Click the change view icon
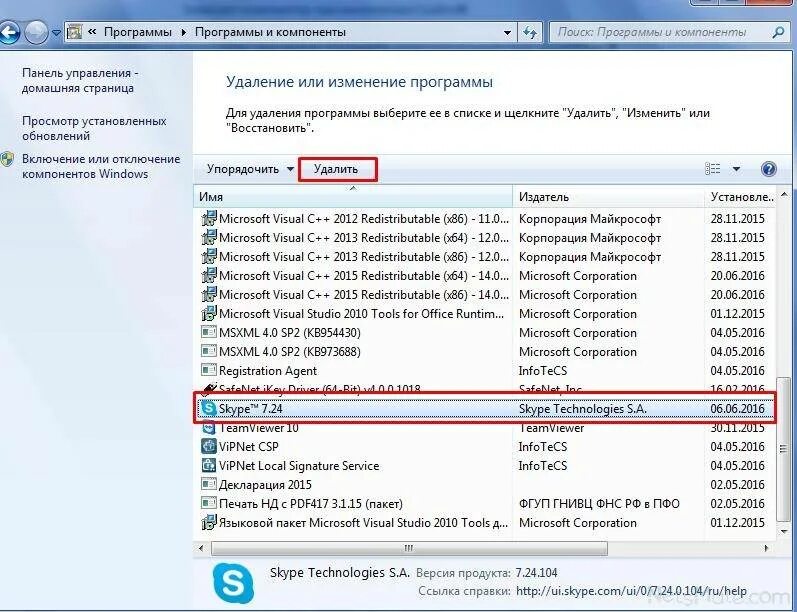The height and width of the screenshot is (612, 797). pyautogui.click(x=713, y=168)
